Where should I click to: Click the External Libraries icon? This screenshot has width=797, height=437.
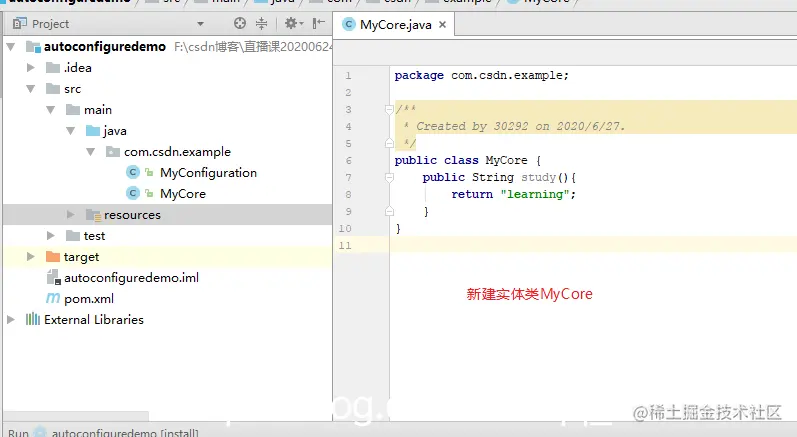pyautogui.click(x=33, y=319)
